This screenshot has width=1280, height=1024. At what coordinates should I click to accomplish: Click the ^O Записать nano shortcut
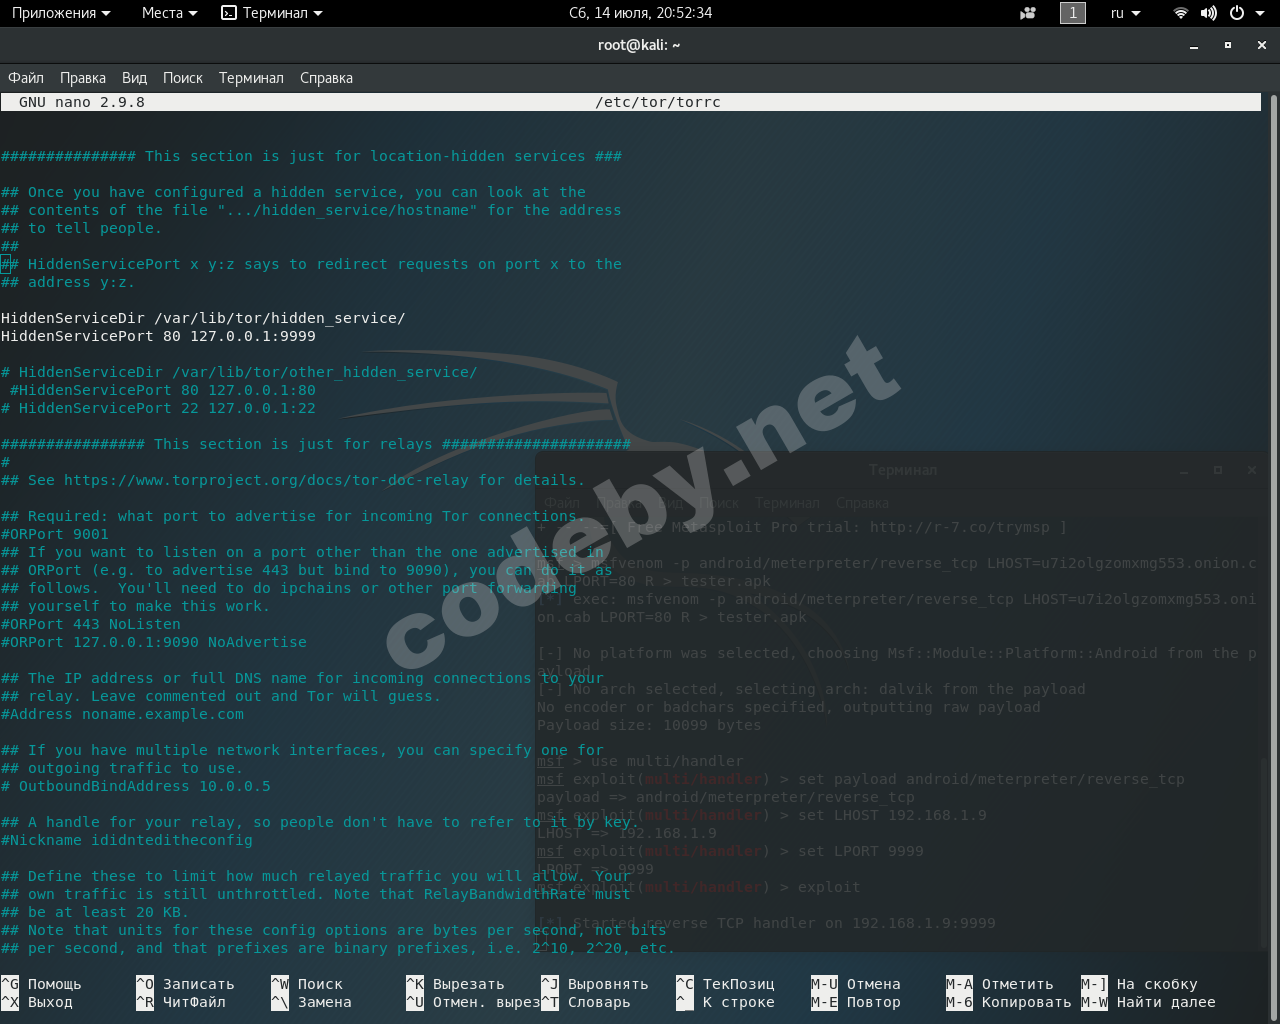pyautogui.click(x=185, y=984)
